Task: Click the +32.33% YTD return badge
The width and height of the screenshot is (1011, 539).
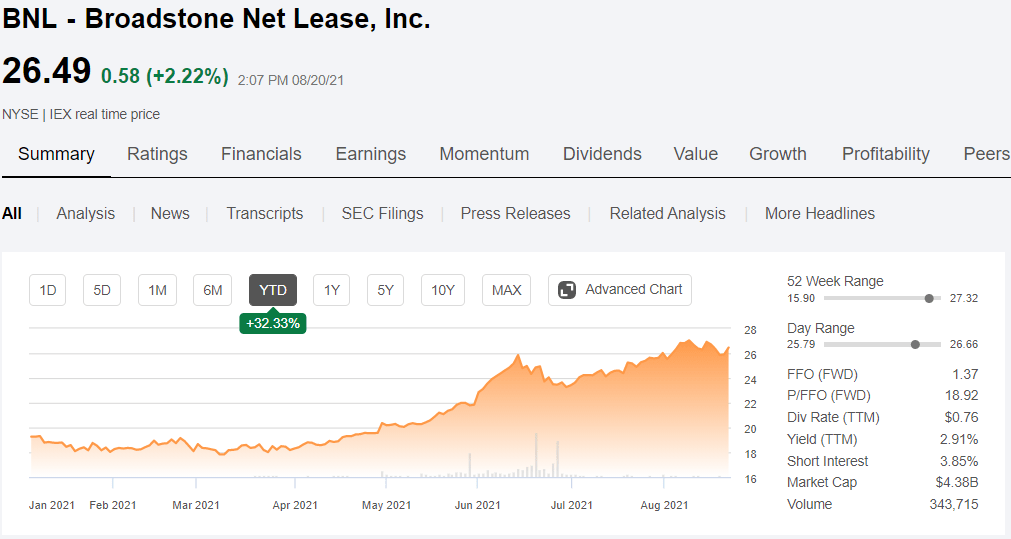Action: (x=273, y=324)
